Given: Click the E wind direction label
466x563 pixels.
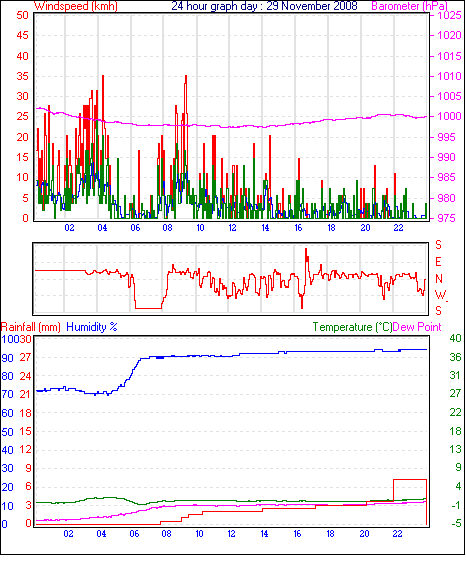Looking at the screenshot, I should pos(438,262).
